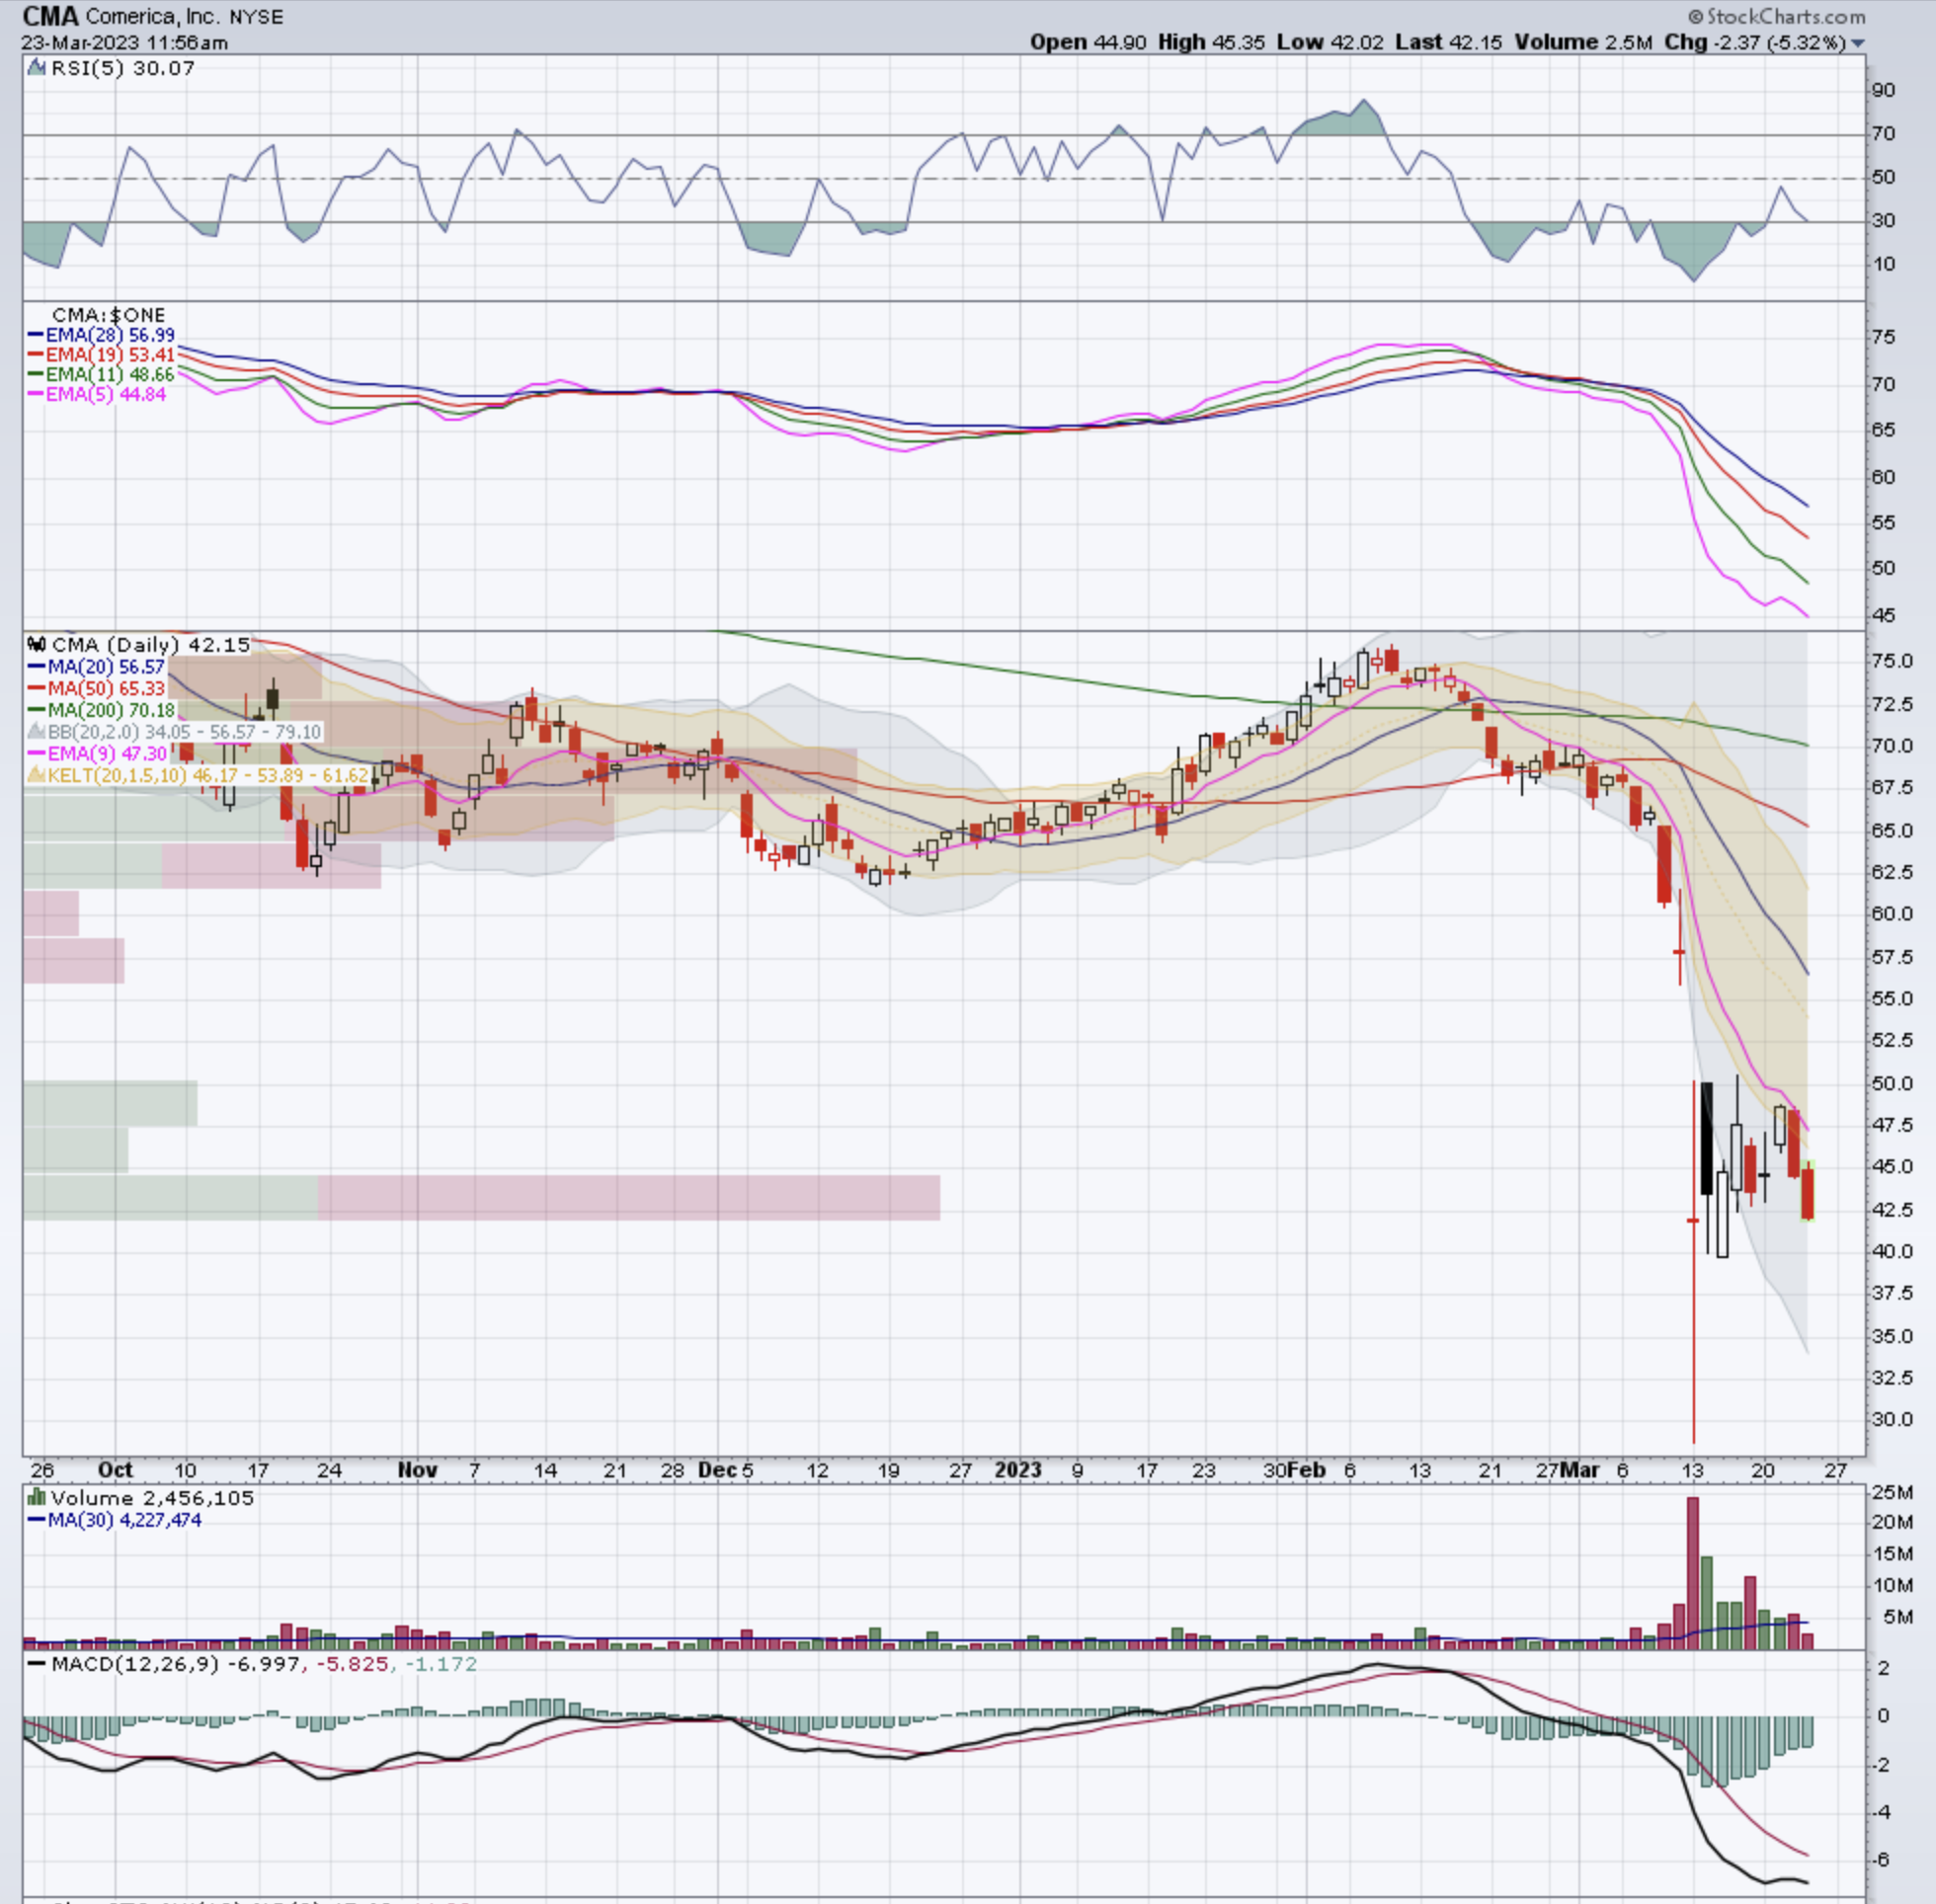Click the black MACD line legend marker
The image size is (1936, 1904).
coord(37,1664)
